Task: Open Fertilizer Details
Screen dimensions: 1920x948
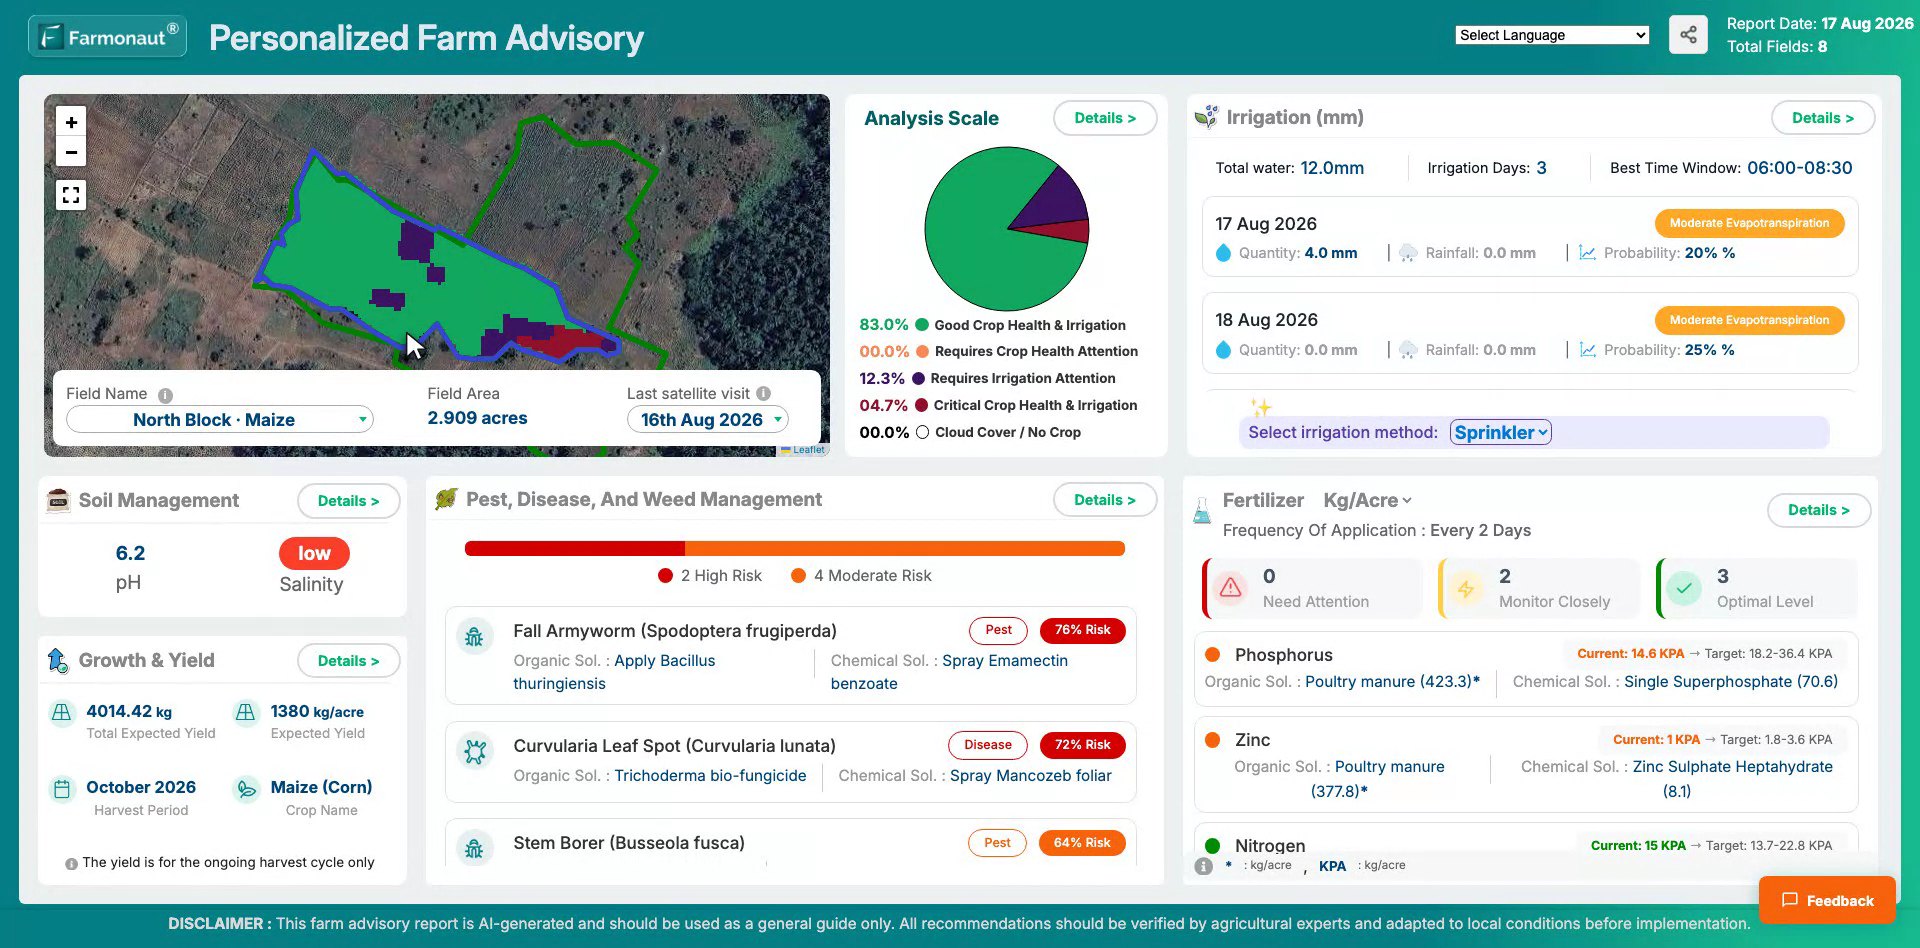Action: [x=1819, y=510]
